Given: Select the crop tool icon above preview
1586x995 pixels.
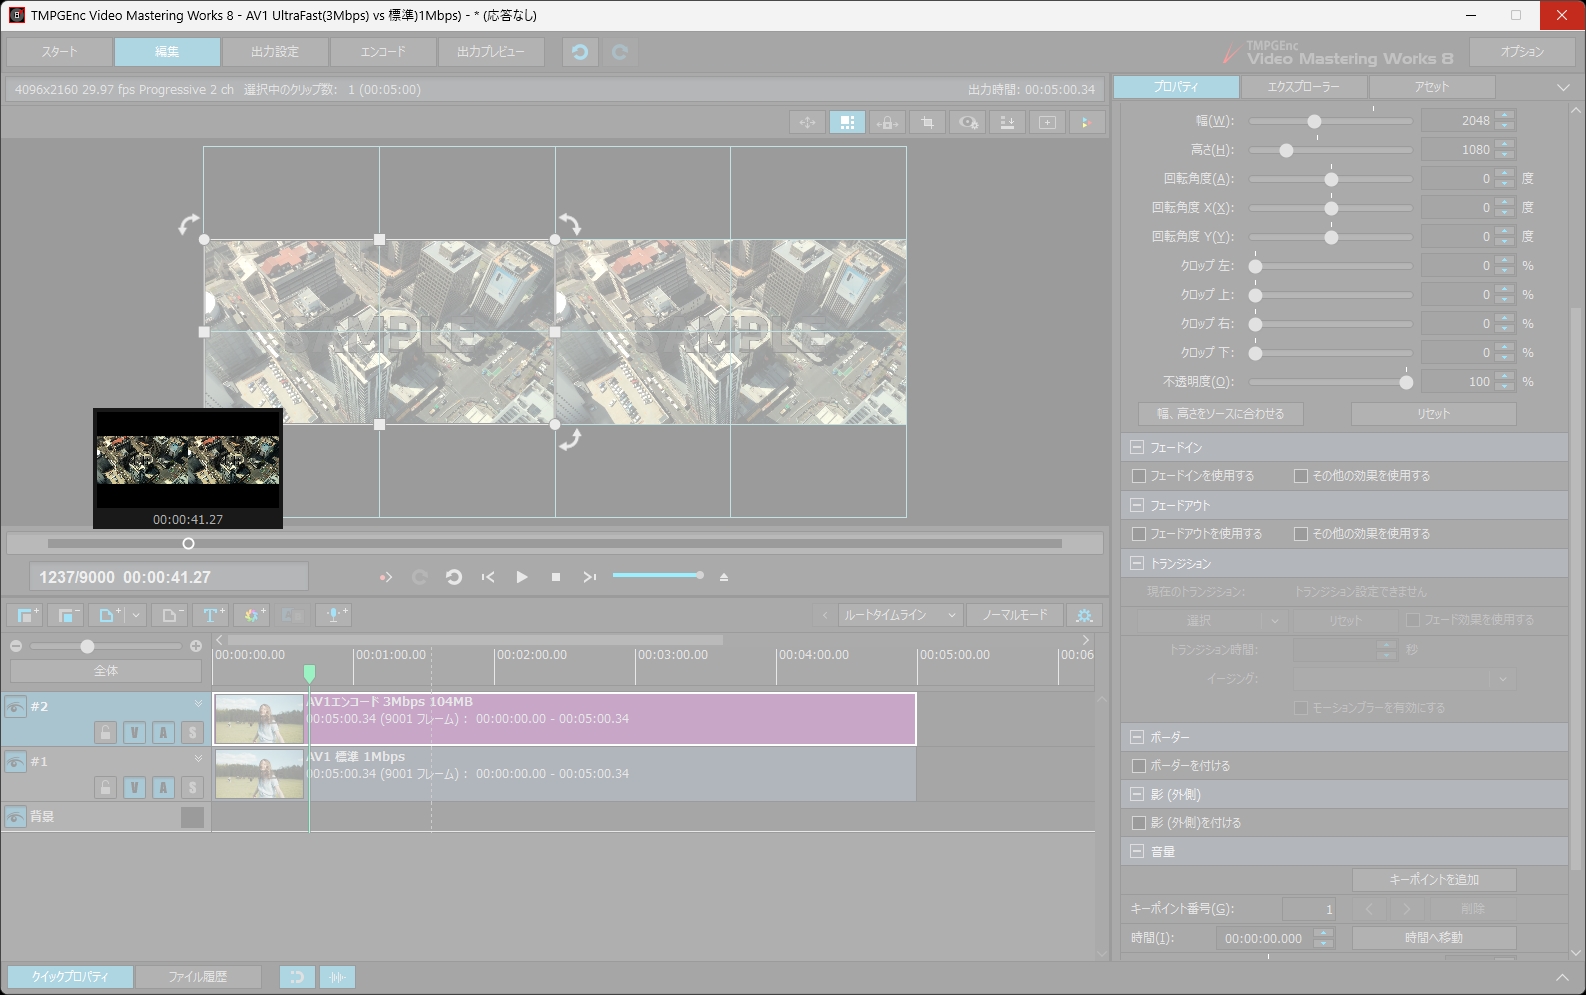Looking at the screenshot, I should [927, 122].
